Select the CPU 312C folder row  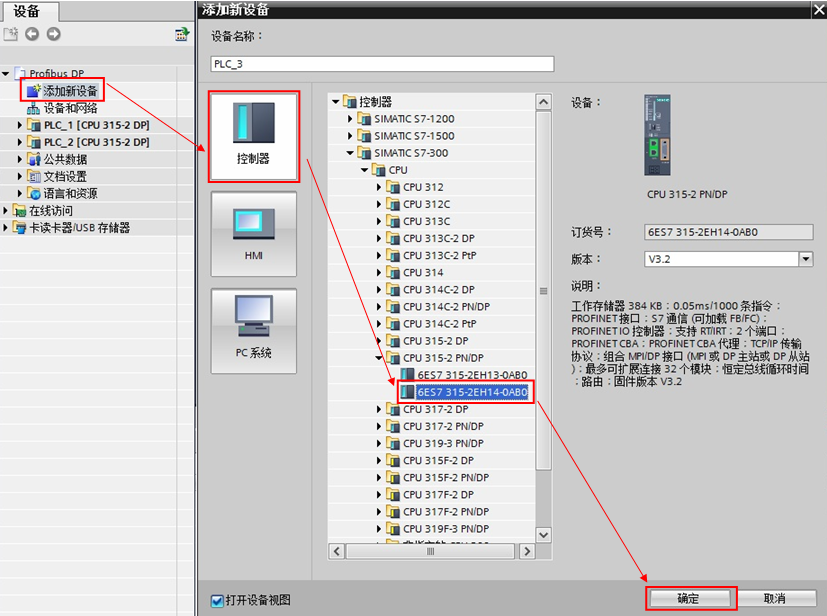tap(431, 204)
